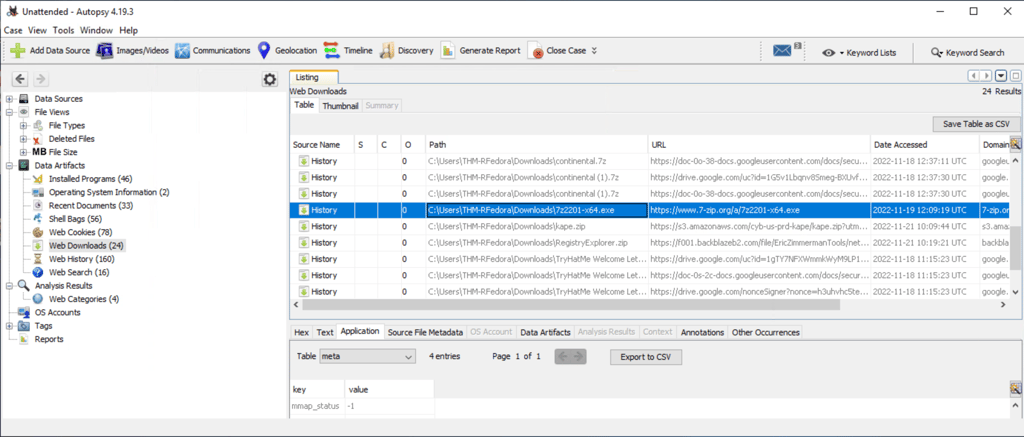This screenshot has width=1024, height=437.
Task: Expand the Tags tree node
Action: click(x=10, y=325)
